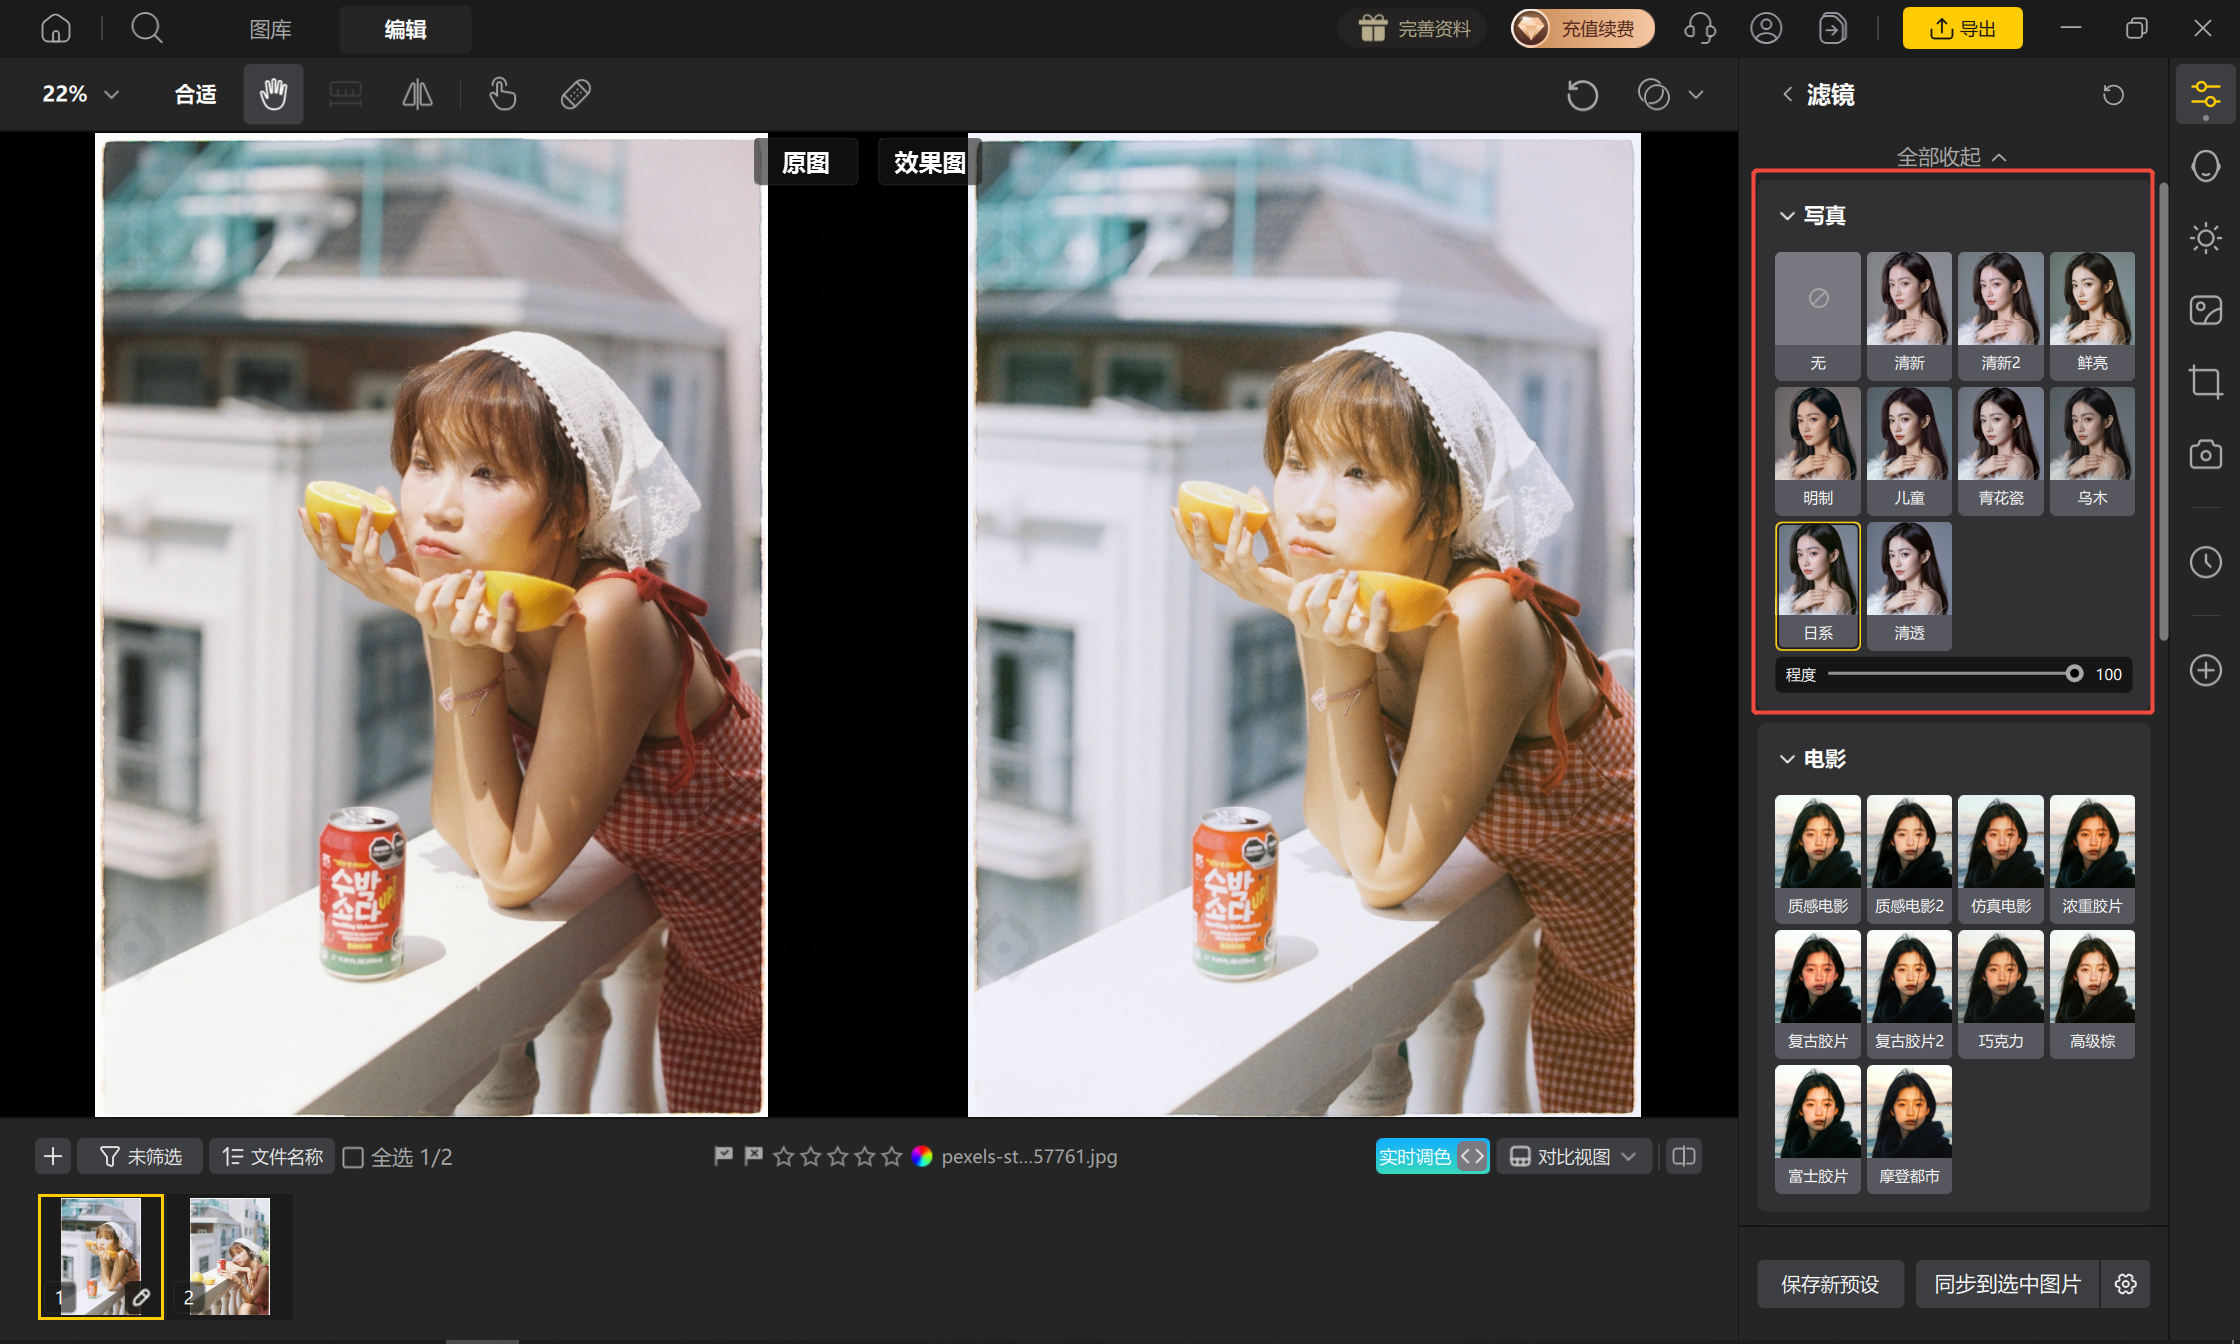The width and height of the screenshot is (2240, 1344).
Task: Click the flip mirror tool icon
Action: [x=417, y=94]
